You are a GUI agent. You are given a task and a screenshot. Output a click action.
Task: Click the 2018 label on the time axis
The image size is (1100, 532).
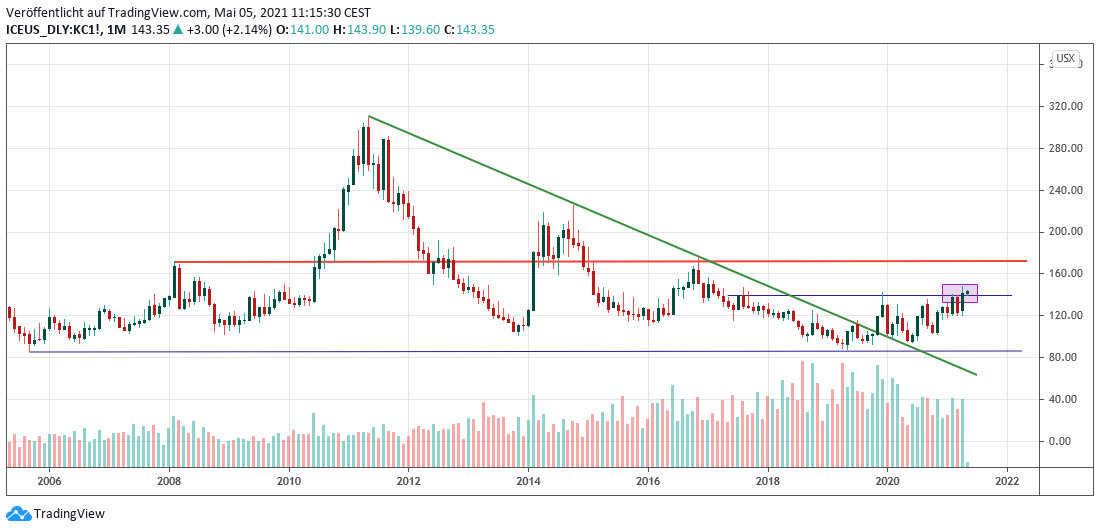click(768, 481)
